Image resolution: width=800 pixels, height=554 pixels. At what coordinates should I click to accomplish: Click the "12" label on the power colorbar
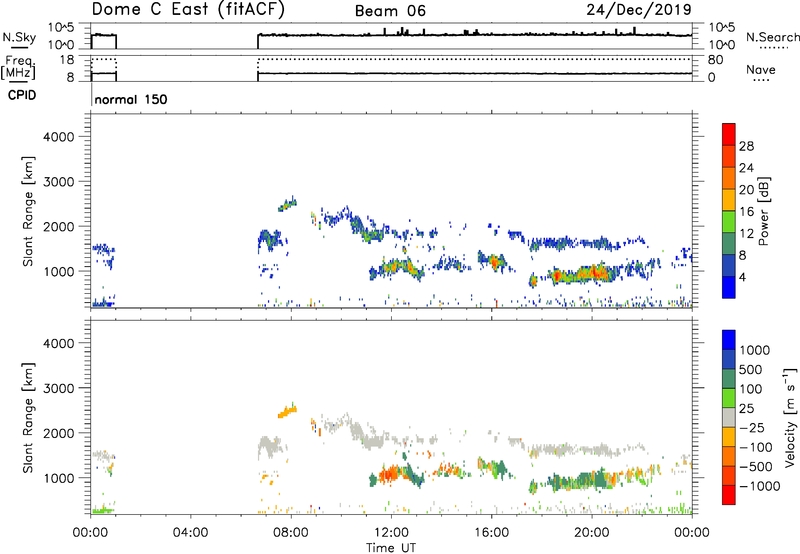tap(746, 234)
